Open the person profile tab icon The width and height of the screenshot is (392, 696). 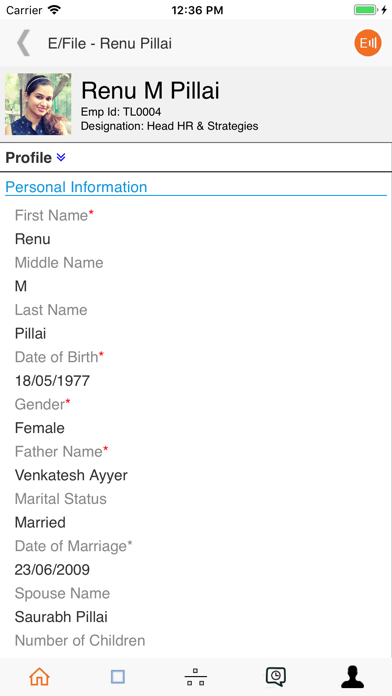(x=352, y=677)
